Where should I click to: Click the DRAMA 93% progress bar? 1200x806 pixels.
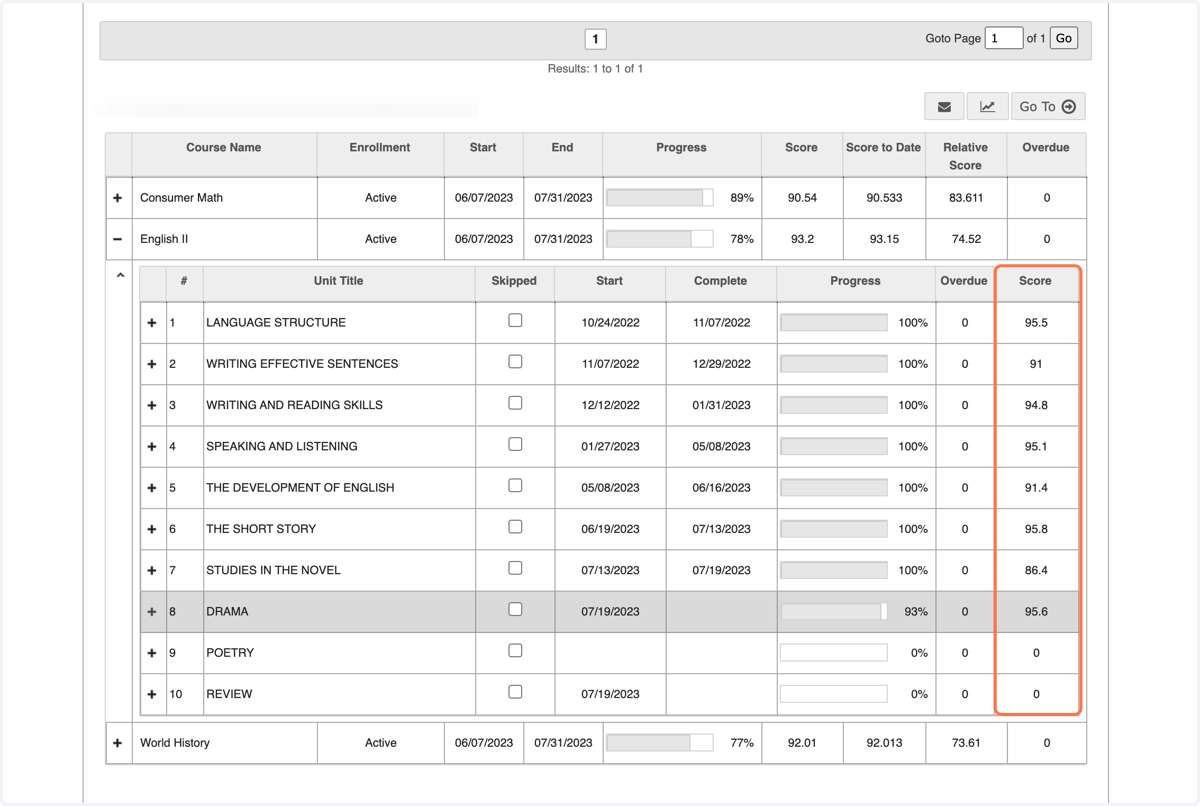pos(834,611)
